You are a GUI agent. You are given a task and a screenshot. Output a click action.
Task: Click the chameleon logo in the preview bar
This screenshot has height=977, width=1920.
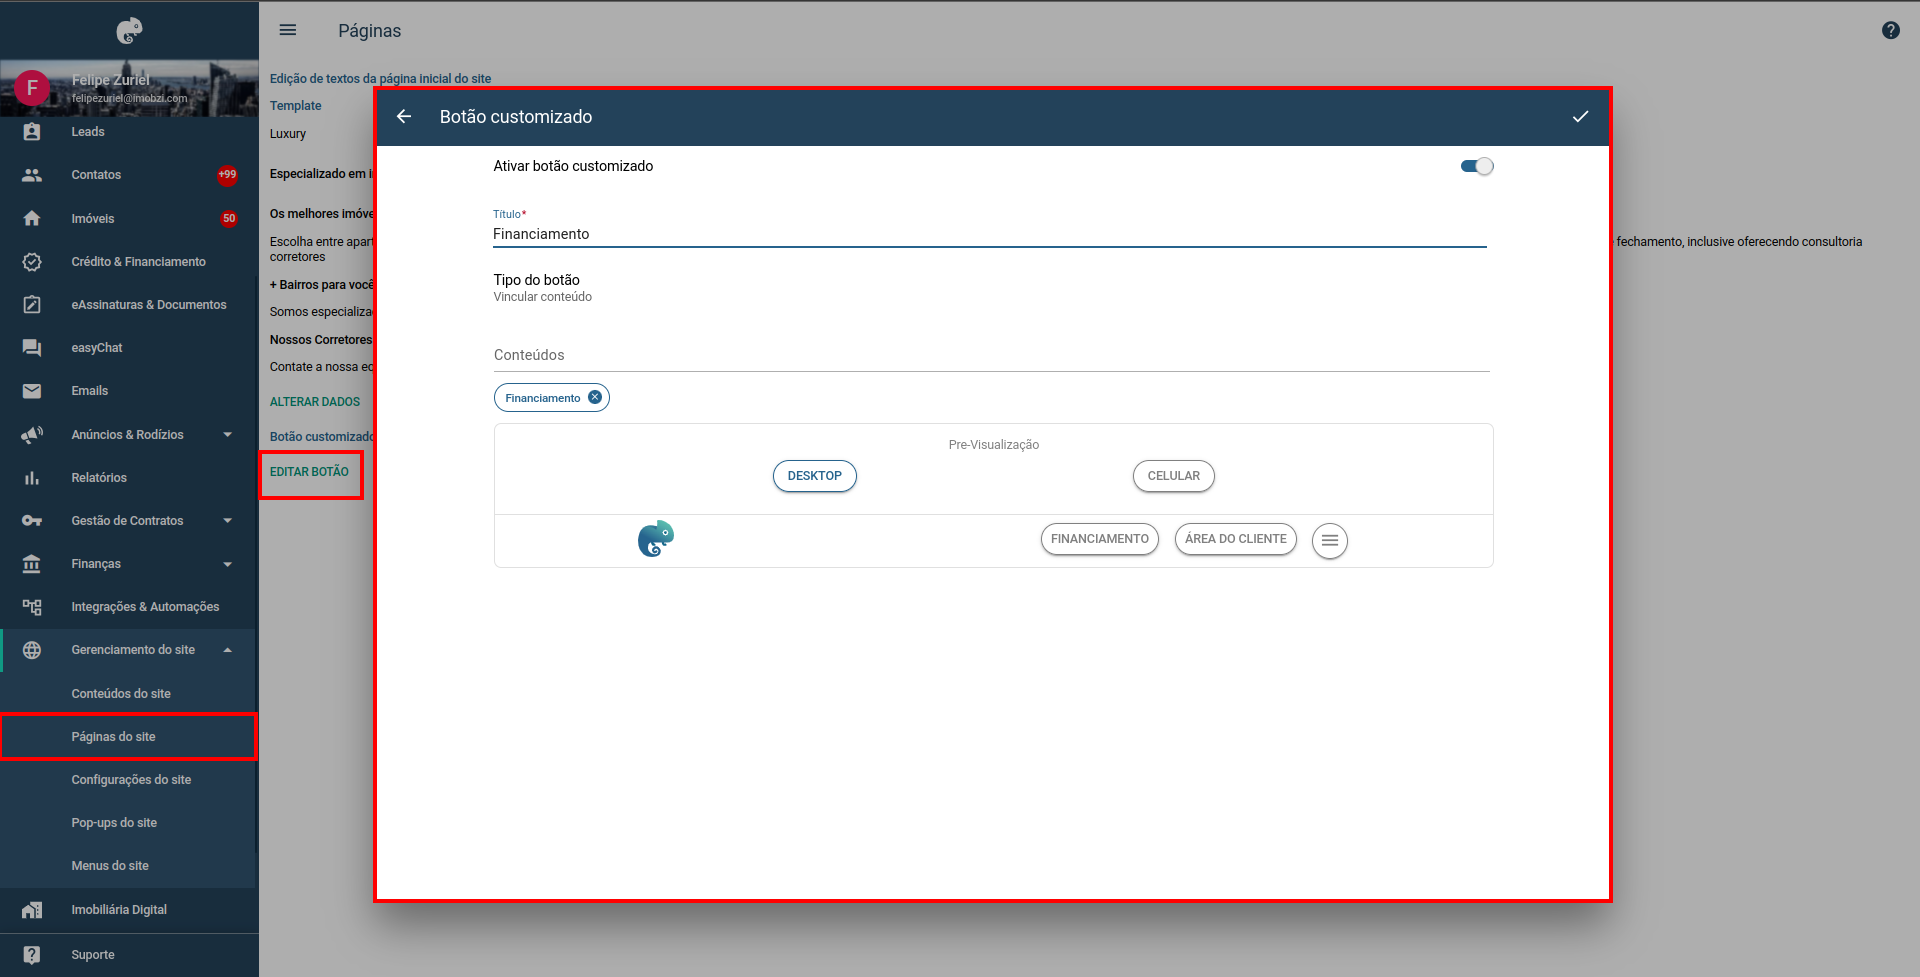pyautogui.click(x=656, y=539)
